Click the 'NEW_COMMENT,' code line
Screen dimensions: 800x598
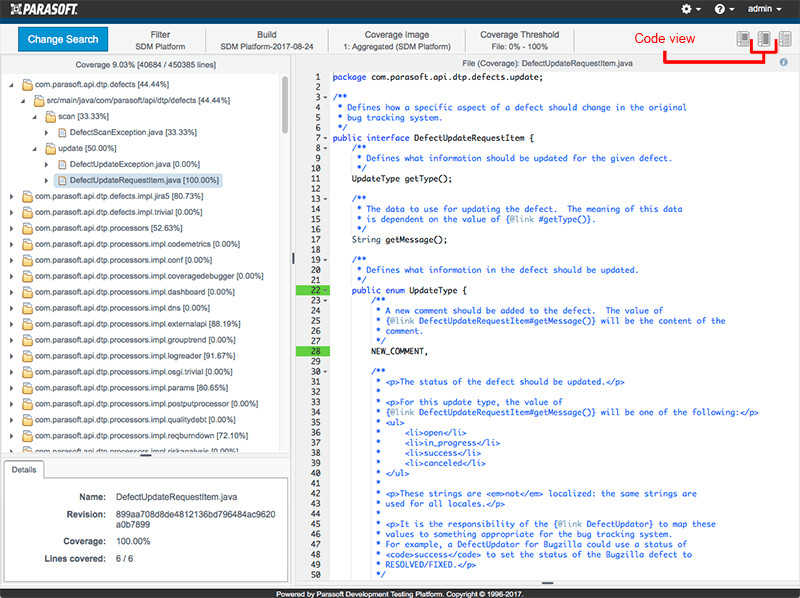pos(399,351)
